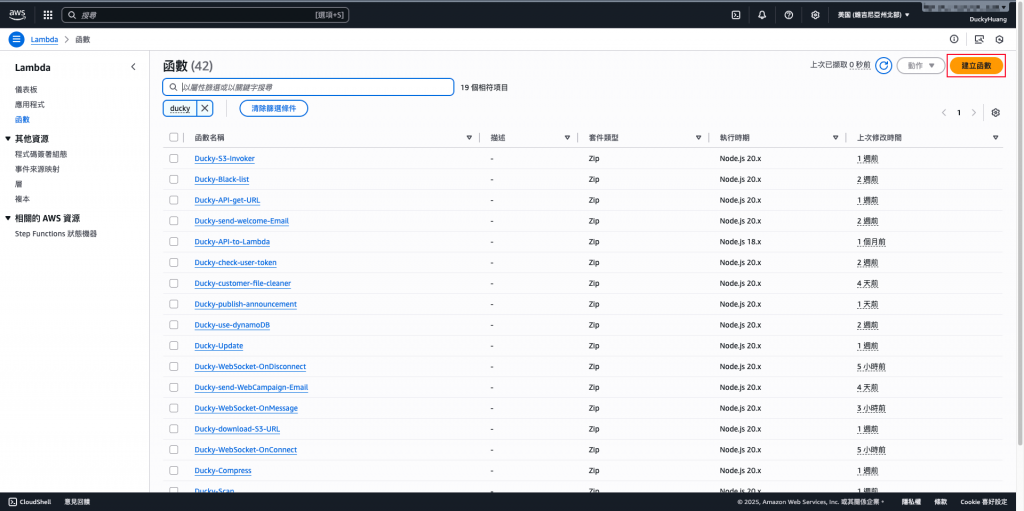The width and height of the screenshot is (1024, 511).
Task: Open the Ducky-use-dynamoDB function link
Action: click(x=232, y=325)
